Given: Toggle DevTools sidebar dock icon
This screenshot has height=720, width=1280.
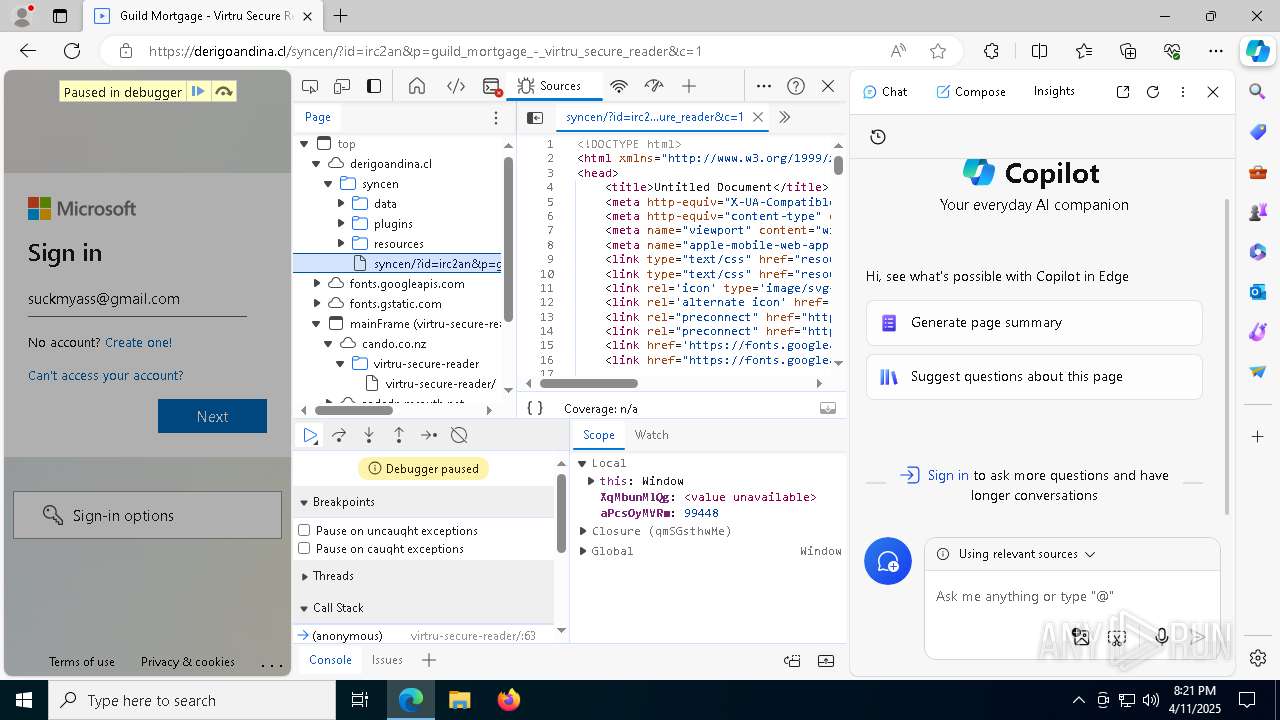Looking at the screenshot, I should pos(374,86).
